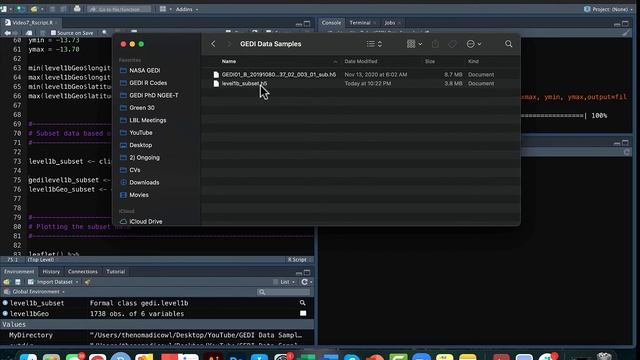Go forward in the Finder window
640x360 pixels.
tap(229, 44)
